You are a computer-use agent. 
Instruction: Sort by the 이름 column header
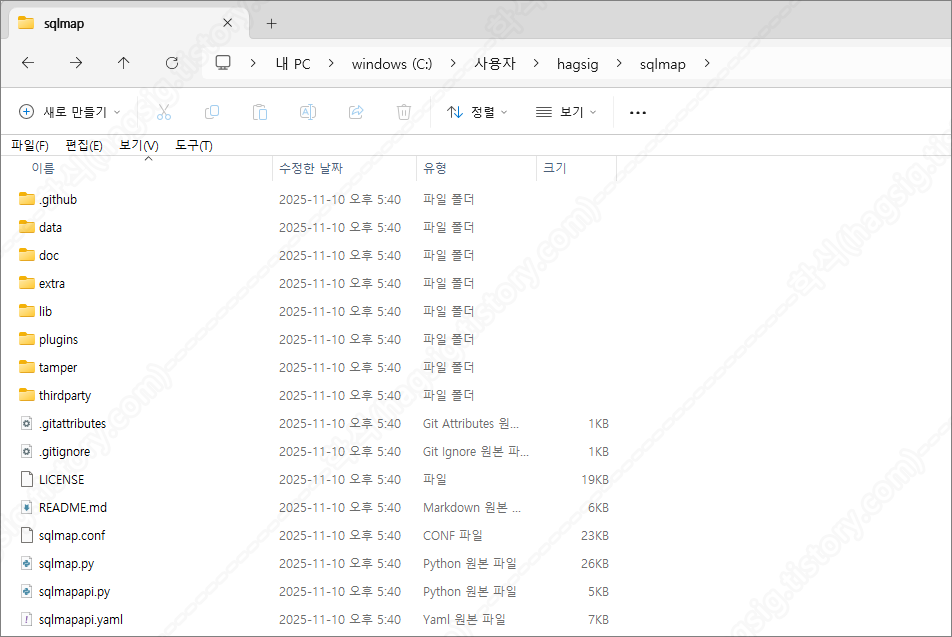[42, 168]
